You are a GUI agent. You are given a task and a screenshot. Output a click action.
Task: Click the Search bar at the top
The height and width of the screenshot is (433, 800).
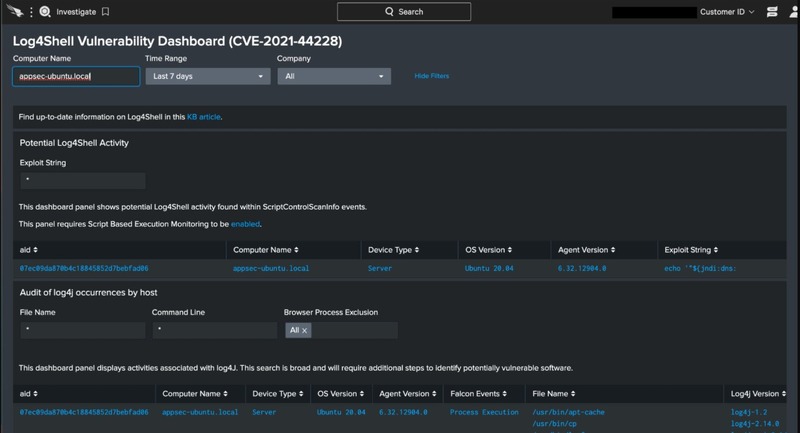pos(403,12)
